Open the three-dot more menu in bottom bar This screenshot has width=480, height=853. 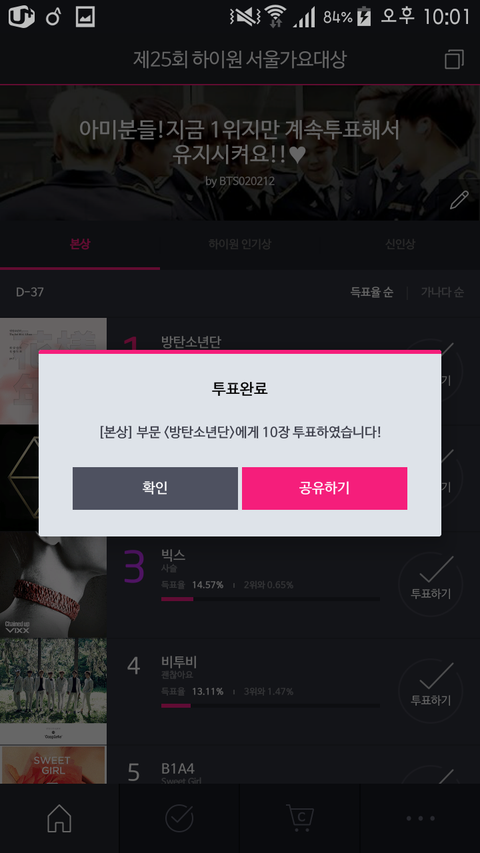[x=420, y=818]
